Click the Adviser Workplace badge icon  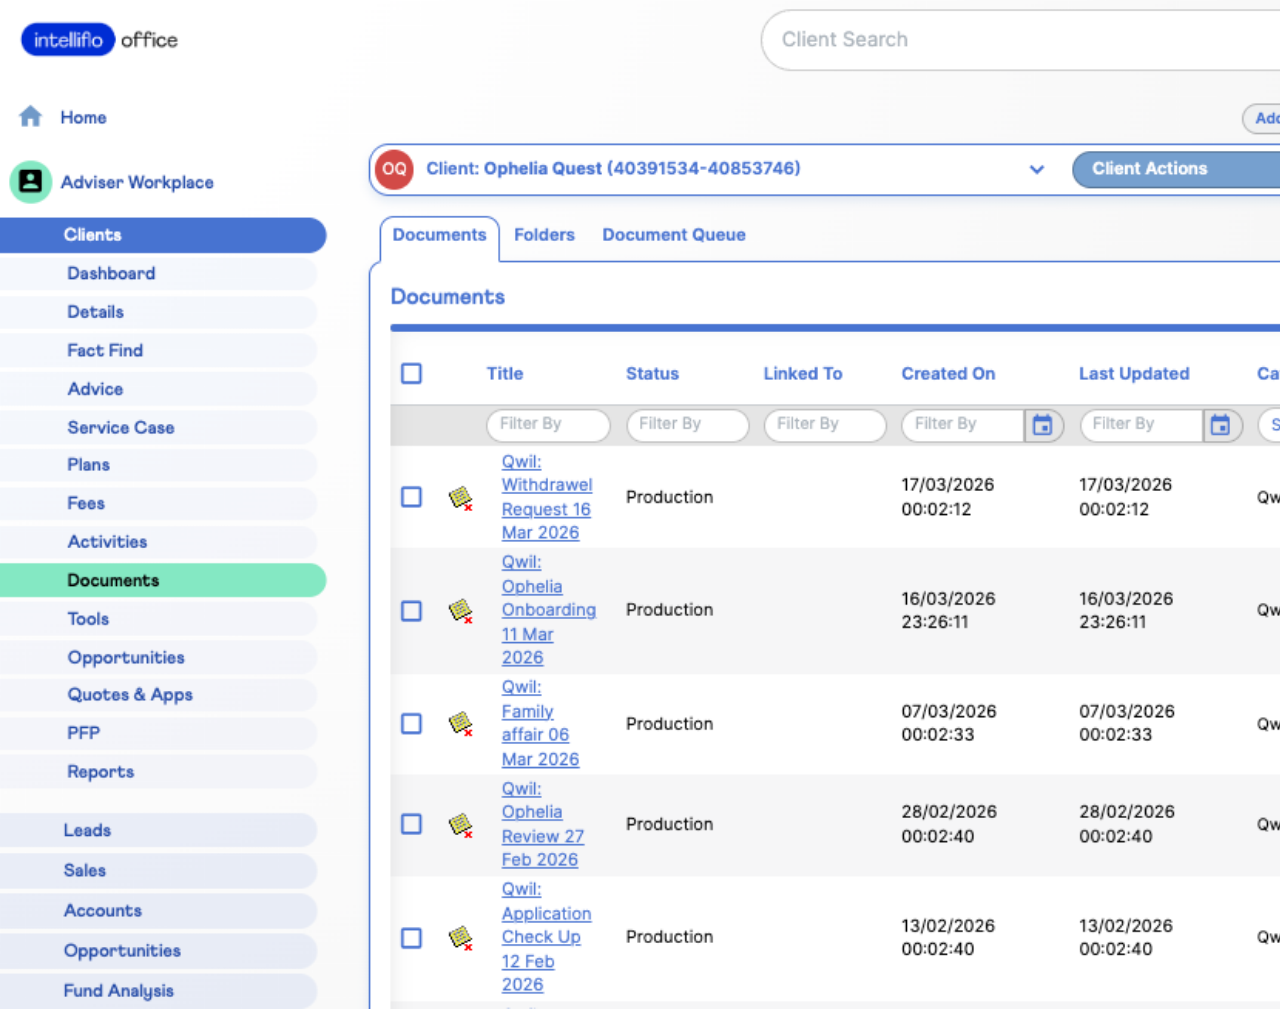(31, 182)
